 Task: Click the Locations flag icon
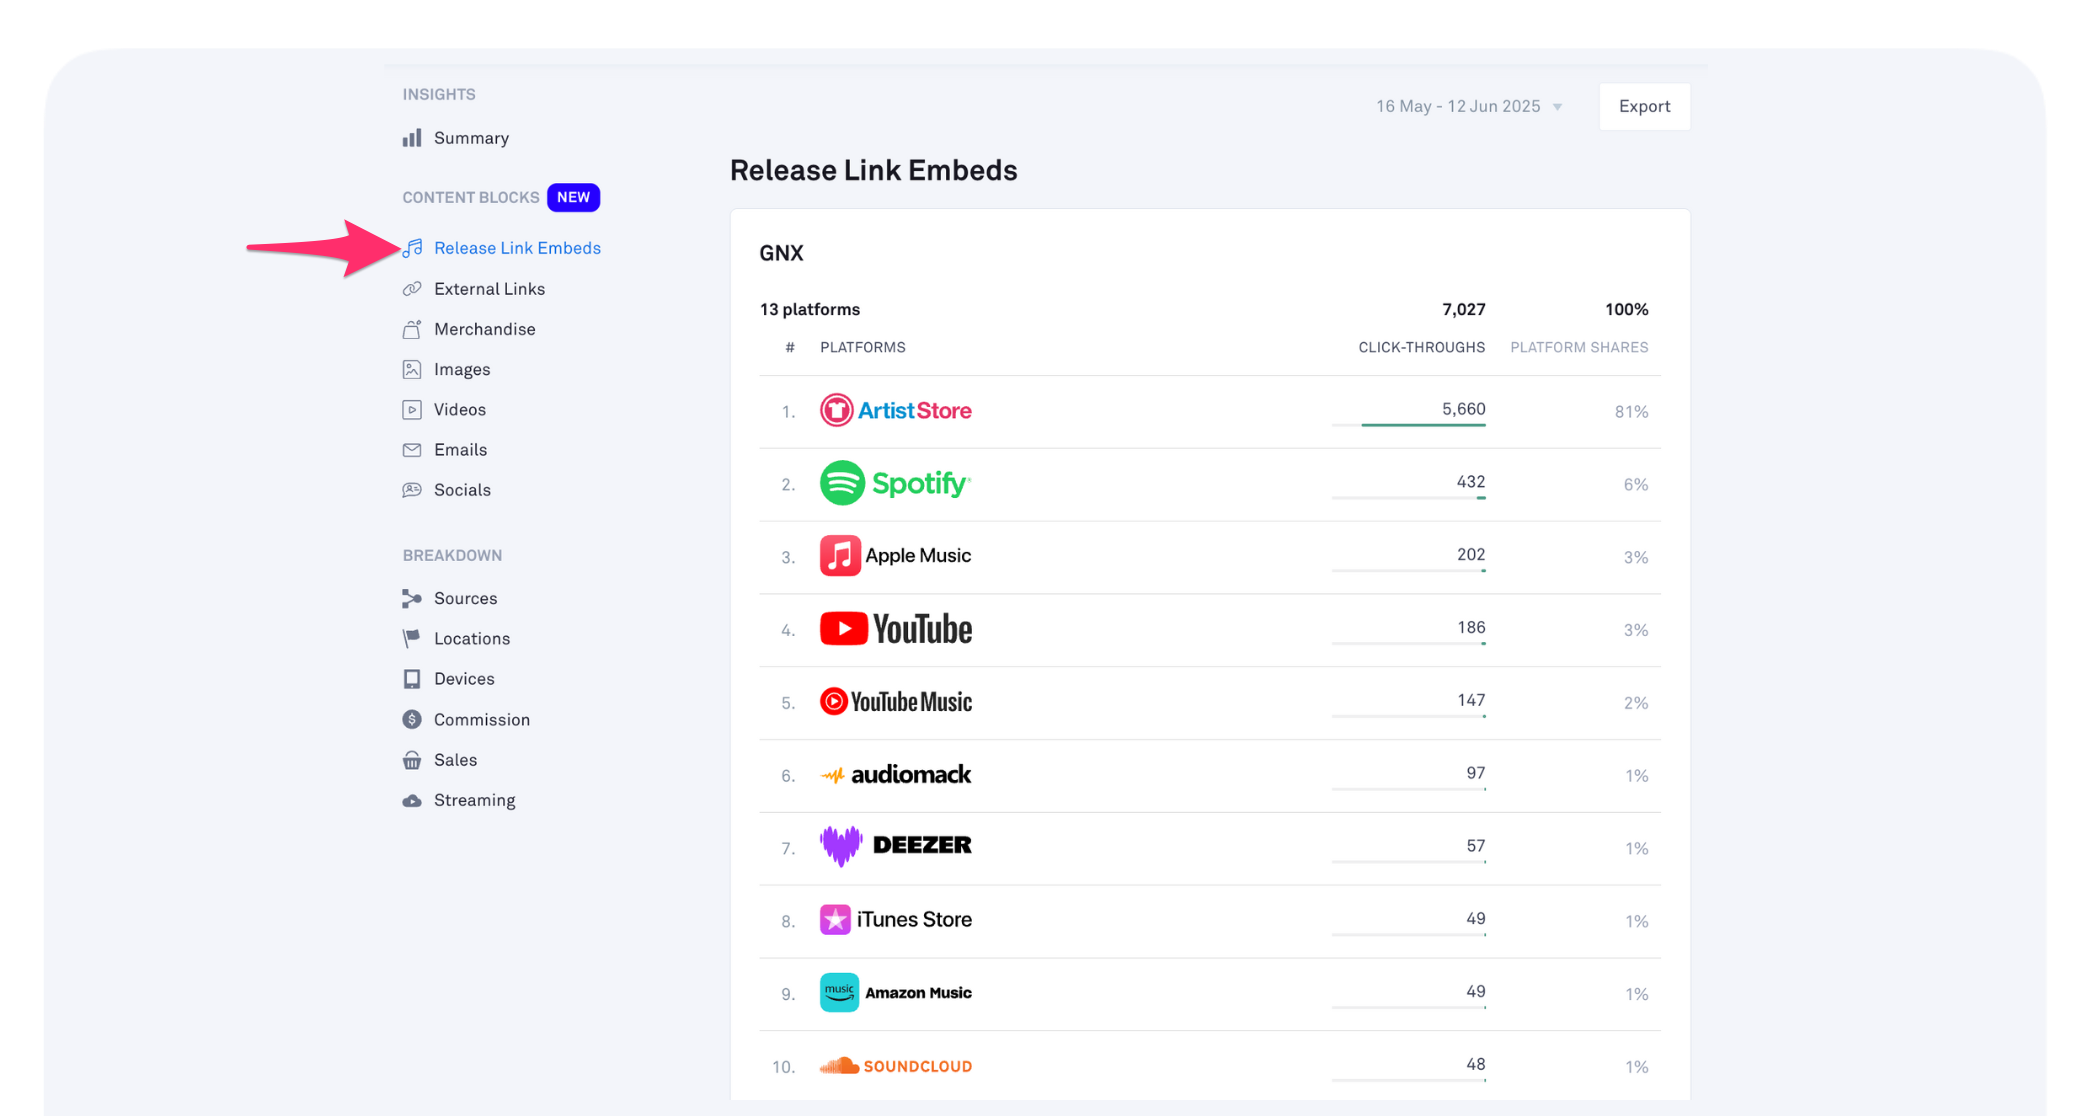pyautogui.click(x=412, y=638)
